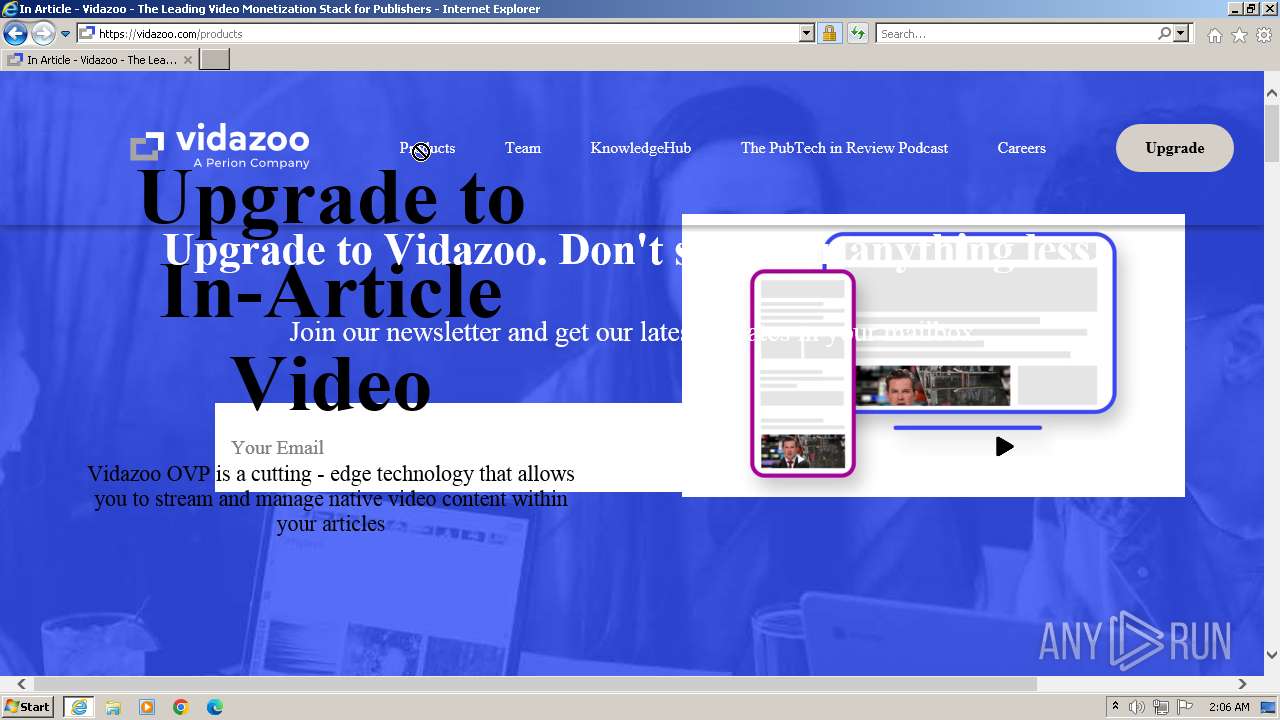1280x720 pixels.
Task: Open the Windows Start button
Action: click(x=28, y=707)
